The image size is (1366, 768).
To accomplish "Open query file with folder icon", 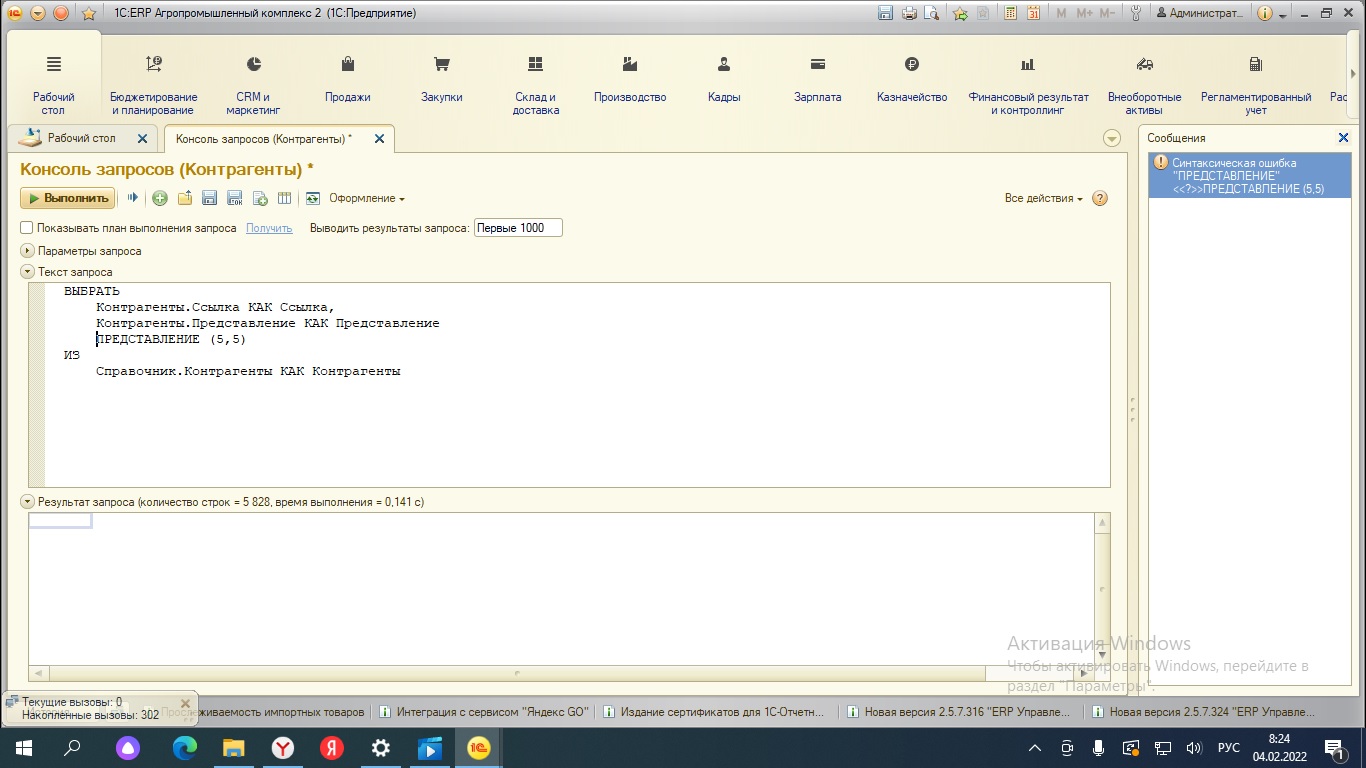I will pyautogui.click(x=185, y=198).
